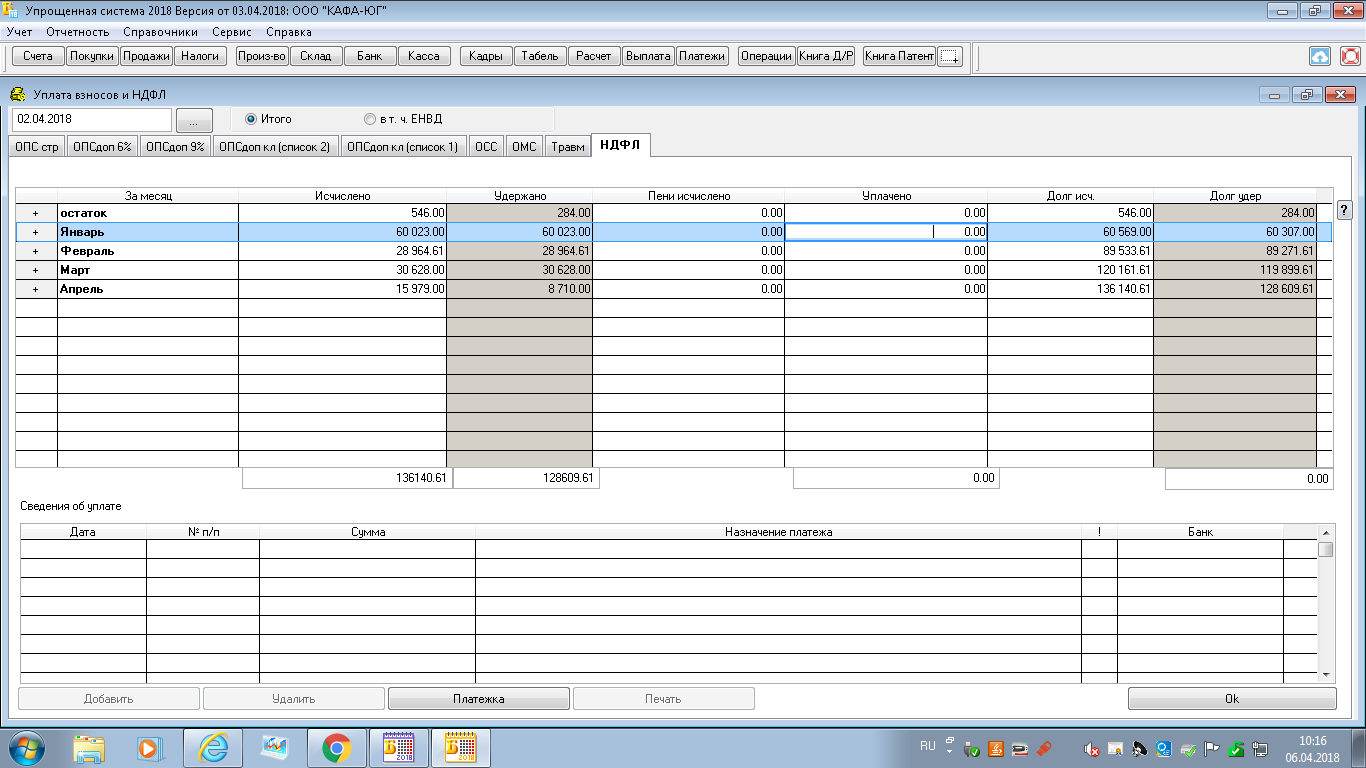Select the в т. ч. ЕНВД radio option

(370, 119)
